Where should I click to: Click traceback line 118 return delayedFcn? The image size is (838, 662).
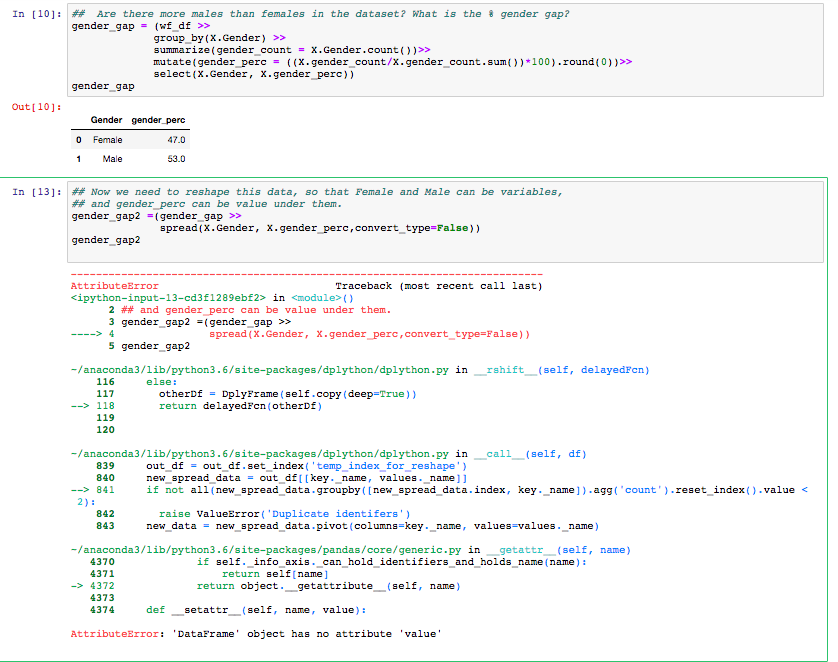[240, 406]
